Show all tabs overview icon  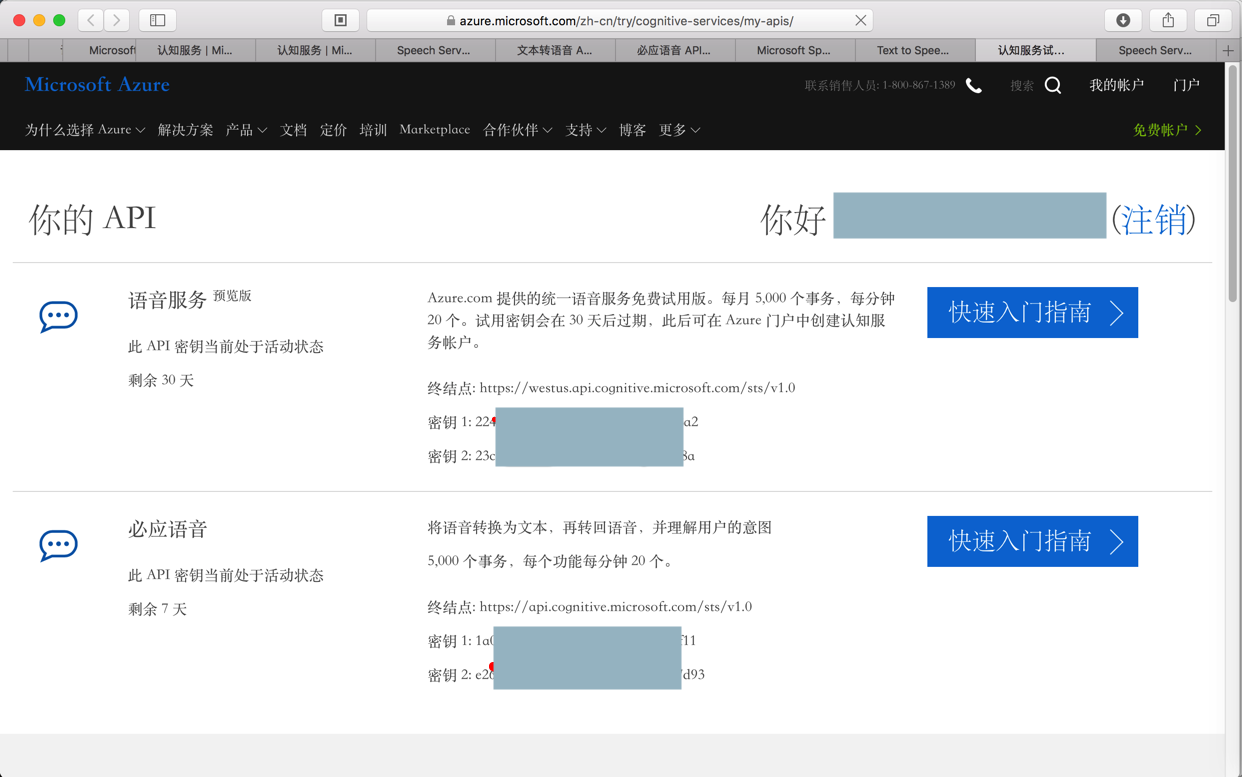(1213, 20)
